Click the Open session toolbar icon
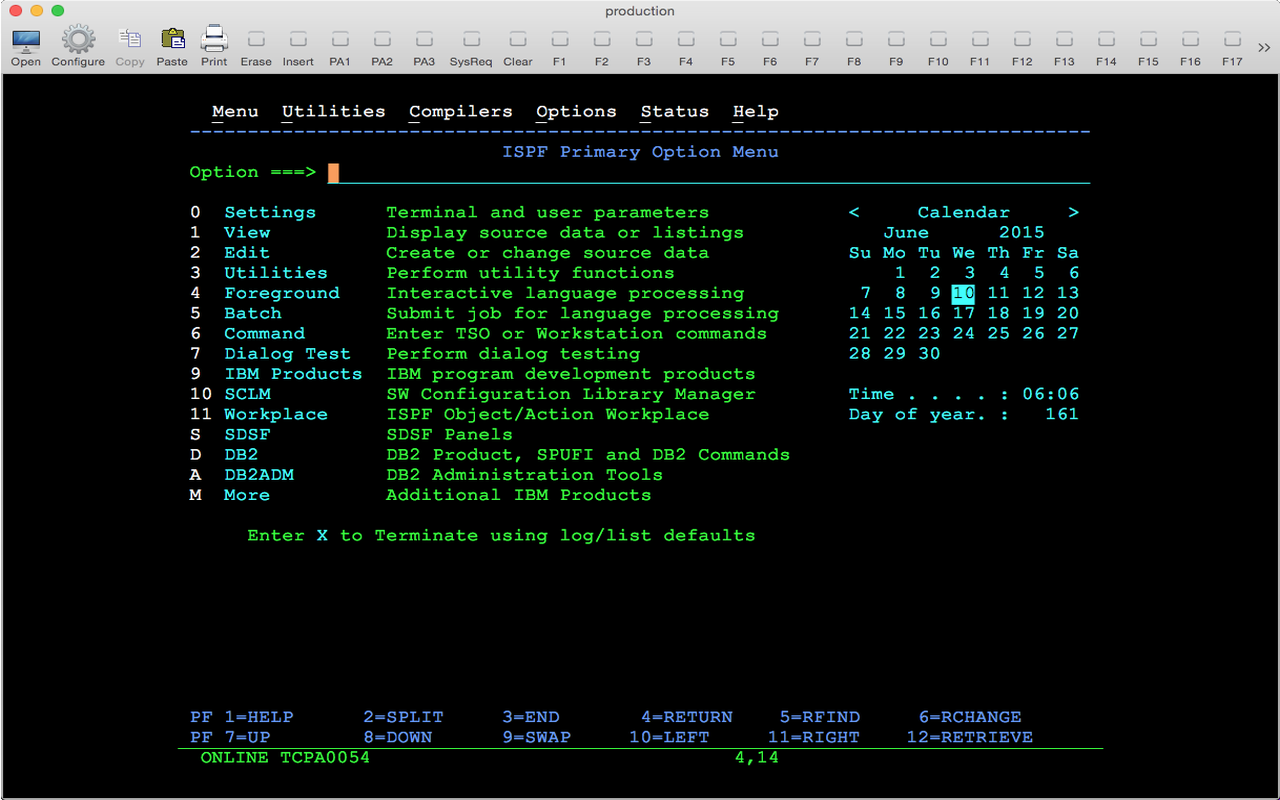Screen dimensions: 1280x800 (x=26, y=46)
